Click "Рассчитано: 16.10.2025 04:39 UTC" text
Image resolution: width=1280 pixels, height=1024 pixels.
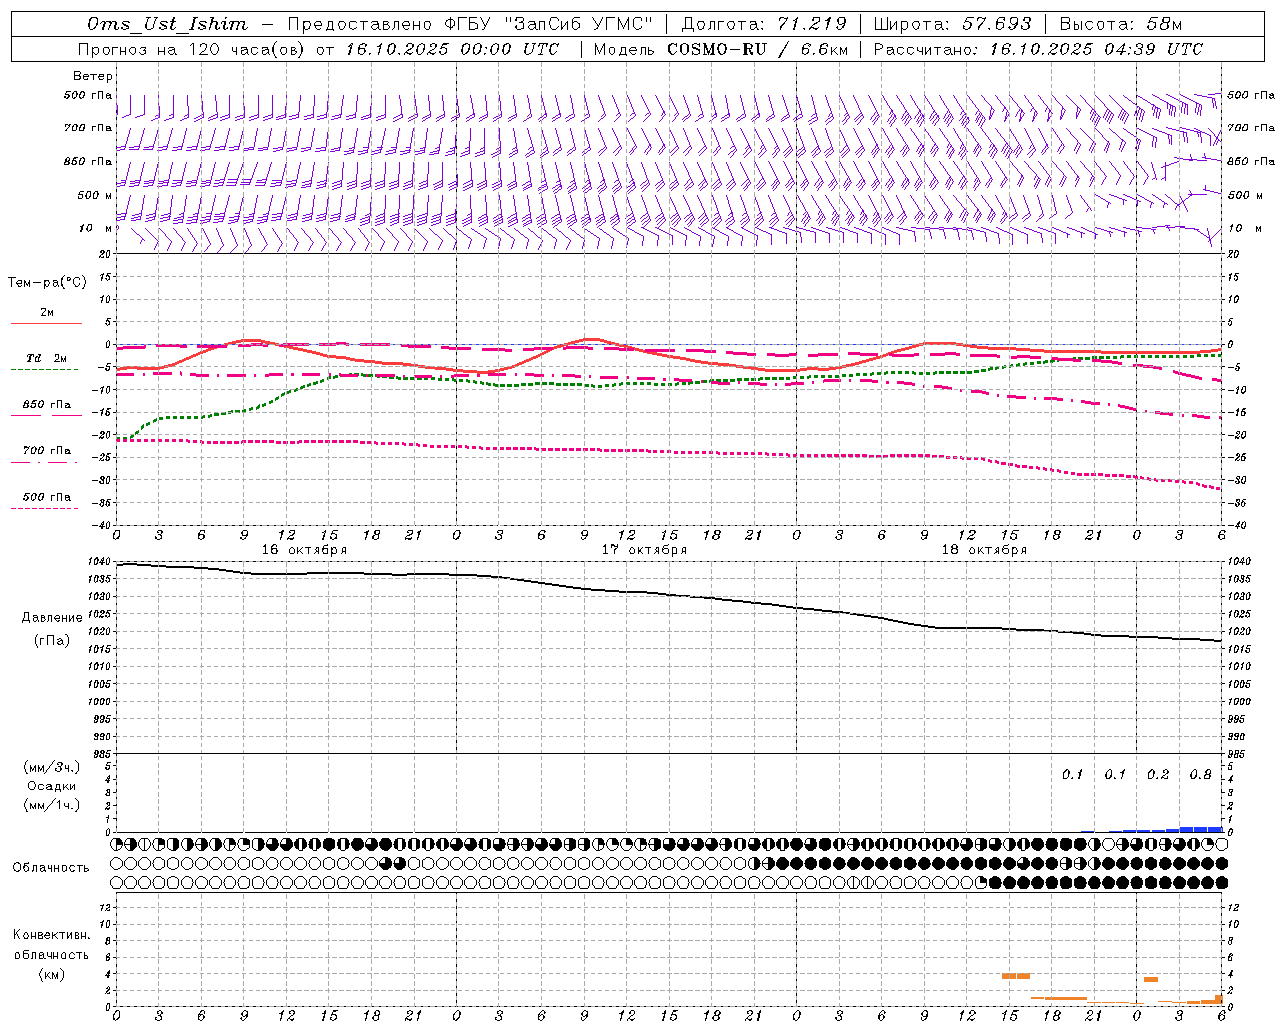click(x=1038, y=49)
